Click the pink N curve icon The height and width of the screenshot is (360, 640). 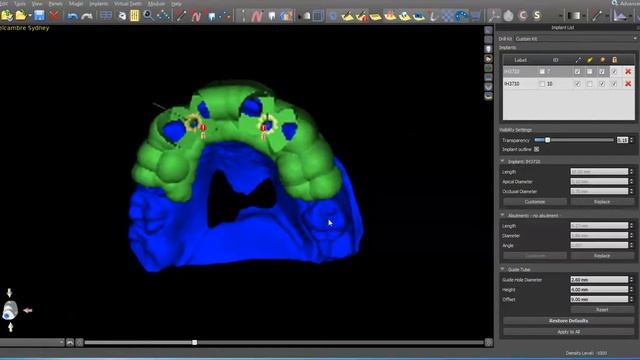click(x=257, y=16)
